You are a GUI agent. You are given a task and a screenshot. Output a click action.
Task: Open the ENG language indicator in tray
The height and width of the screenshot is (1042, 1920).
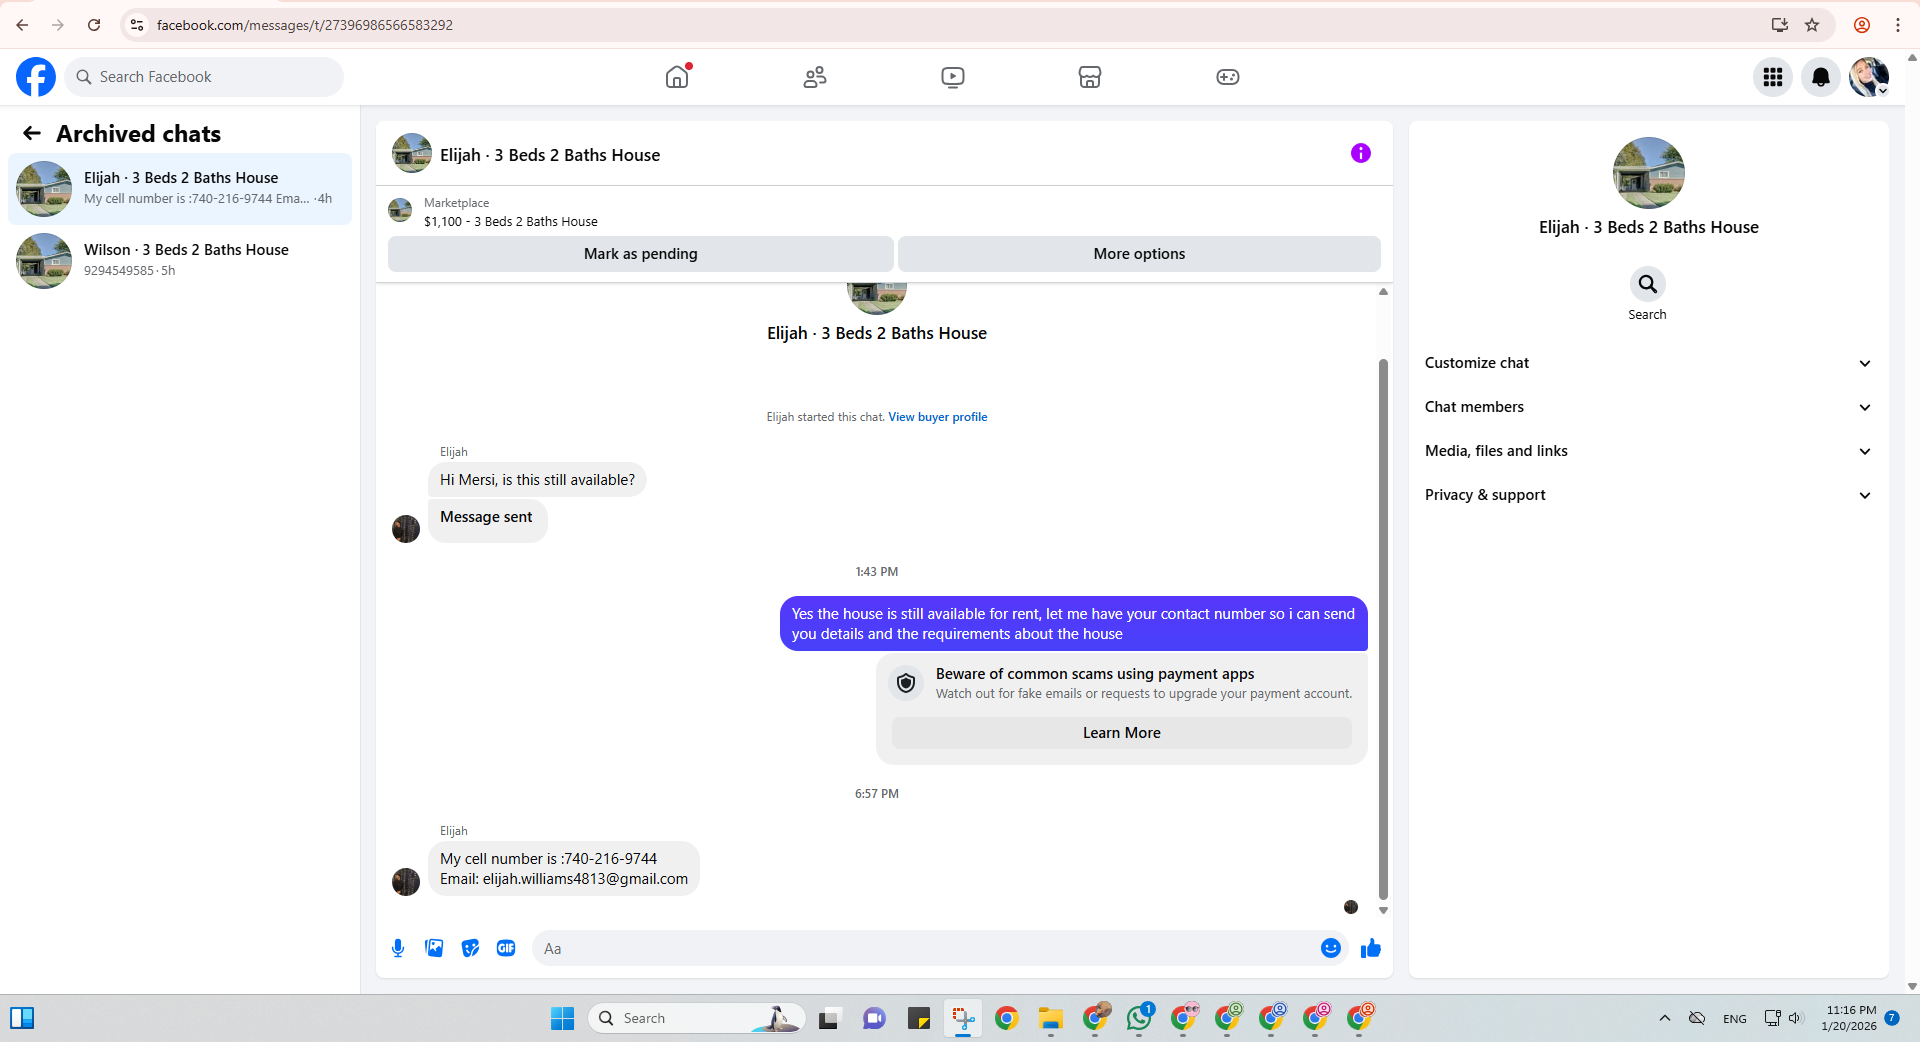coord(1735,1018)
